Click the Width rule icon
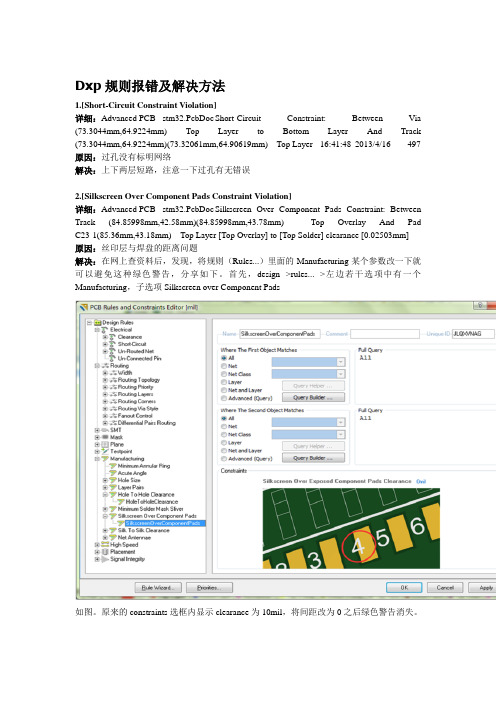Image resolution: width=496 pixels, height=702 pixels. coord(113,372)
